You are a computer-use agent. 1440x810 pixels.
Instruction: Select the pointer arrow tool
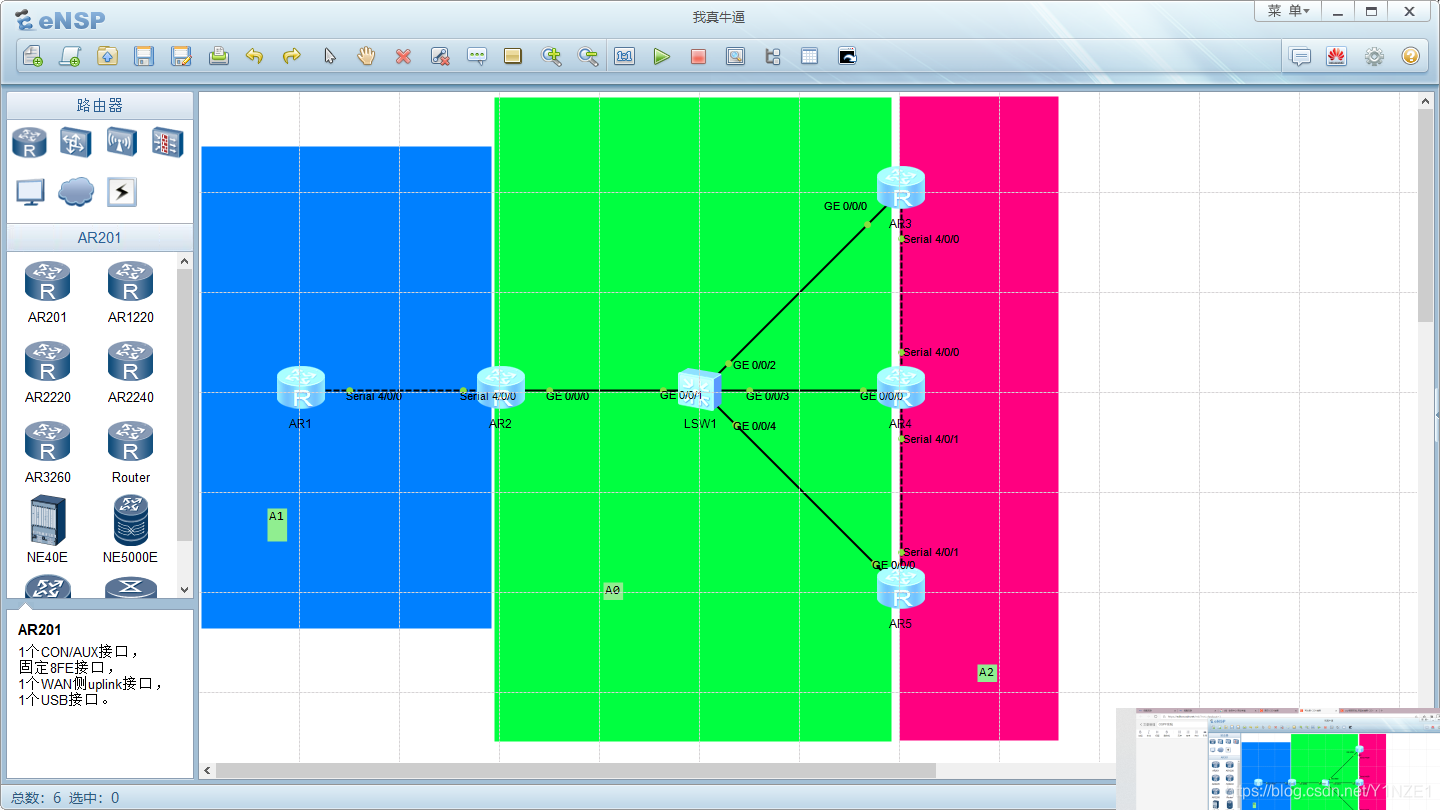[x=329, y=56]
